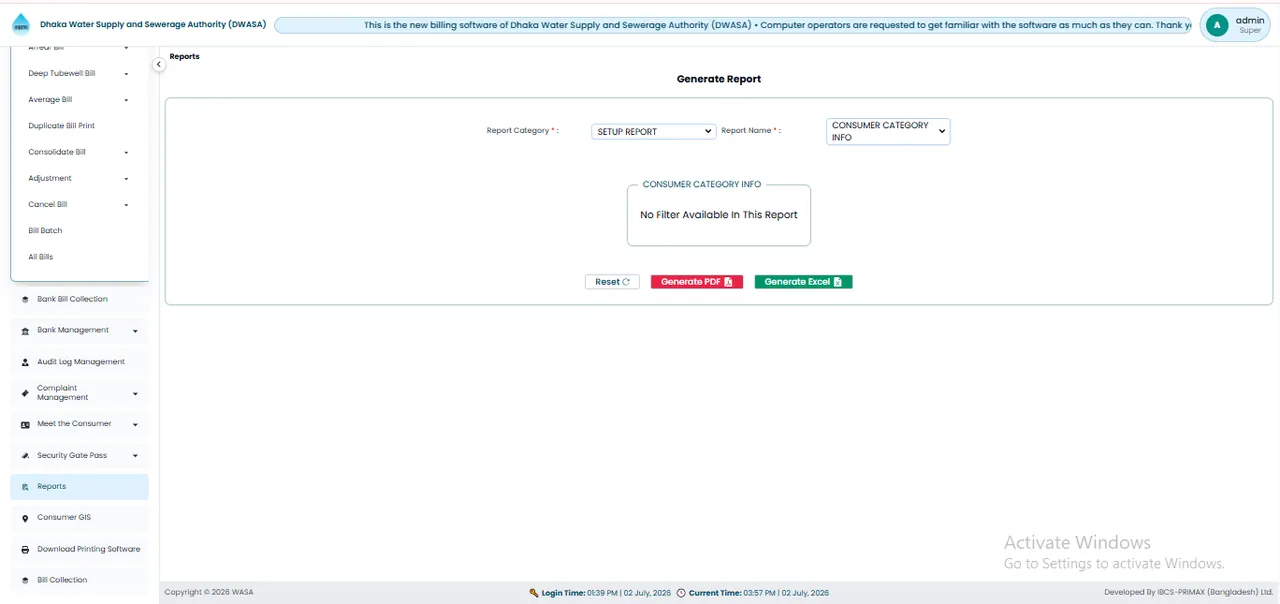
Task: Click the Generate Excel button
Action: tap(804, 282)
